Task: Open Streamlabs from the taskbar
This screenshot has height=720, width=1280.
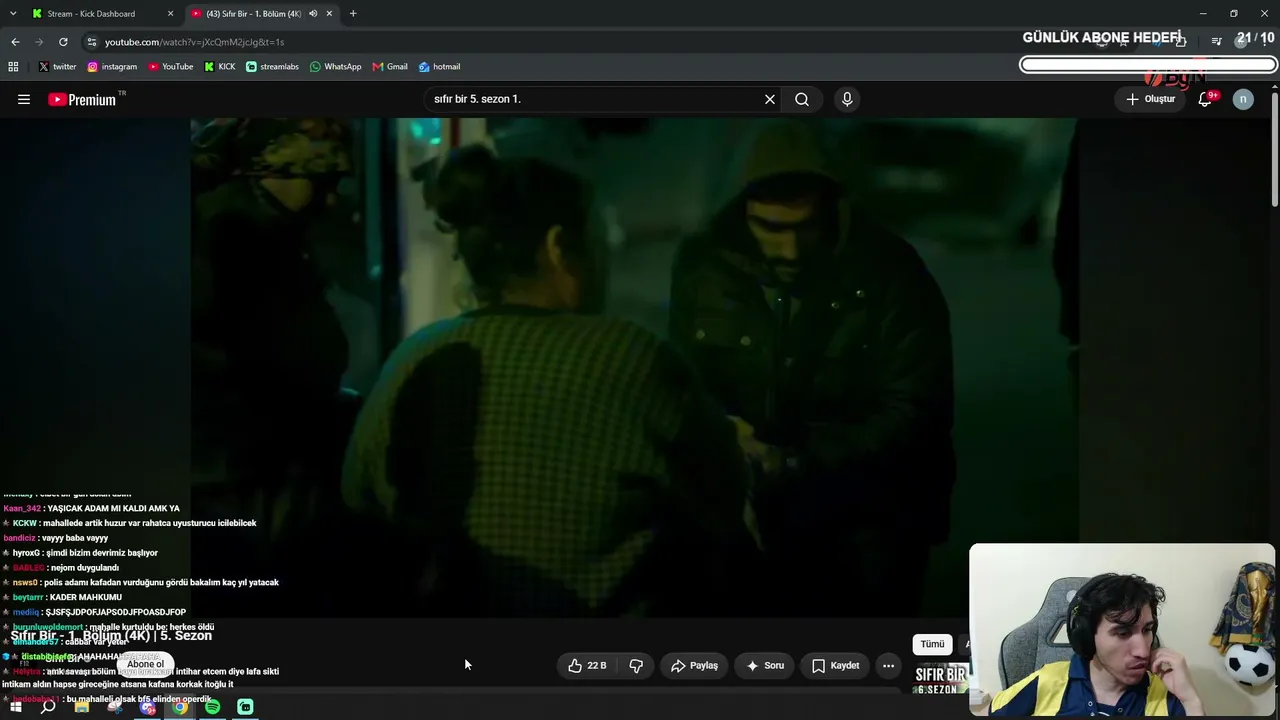Action: pos(245,707)
